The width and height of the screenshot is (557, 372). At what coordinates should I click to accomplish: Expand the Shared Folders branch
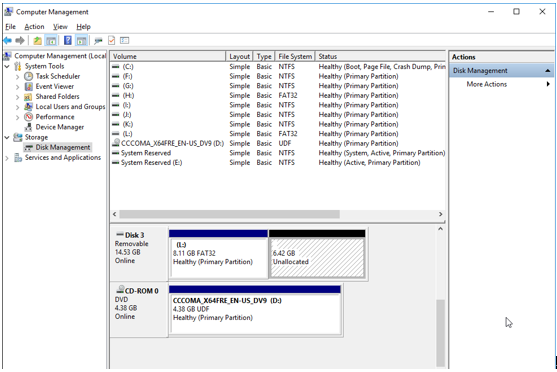coord(17,97)
